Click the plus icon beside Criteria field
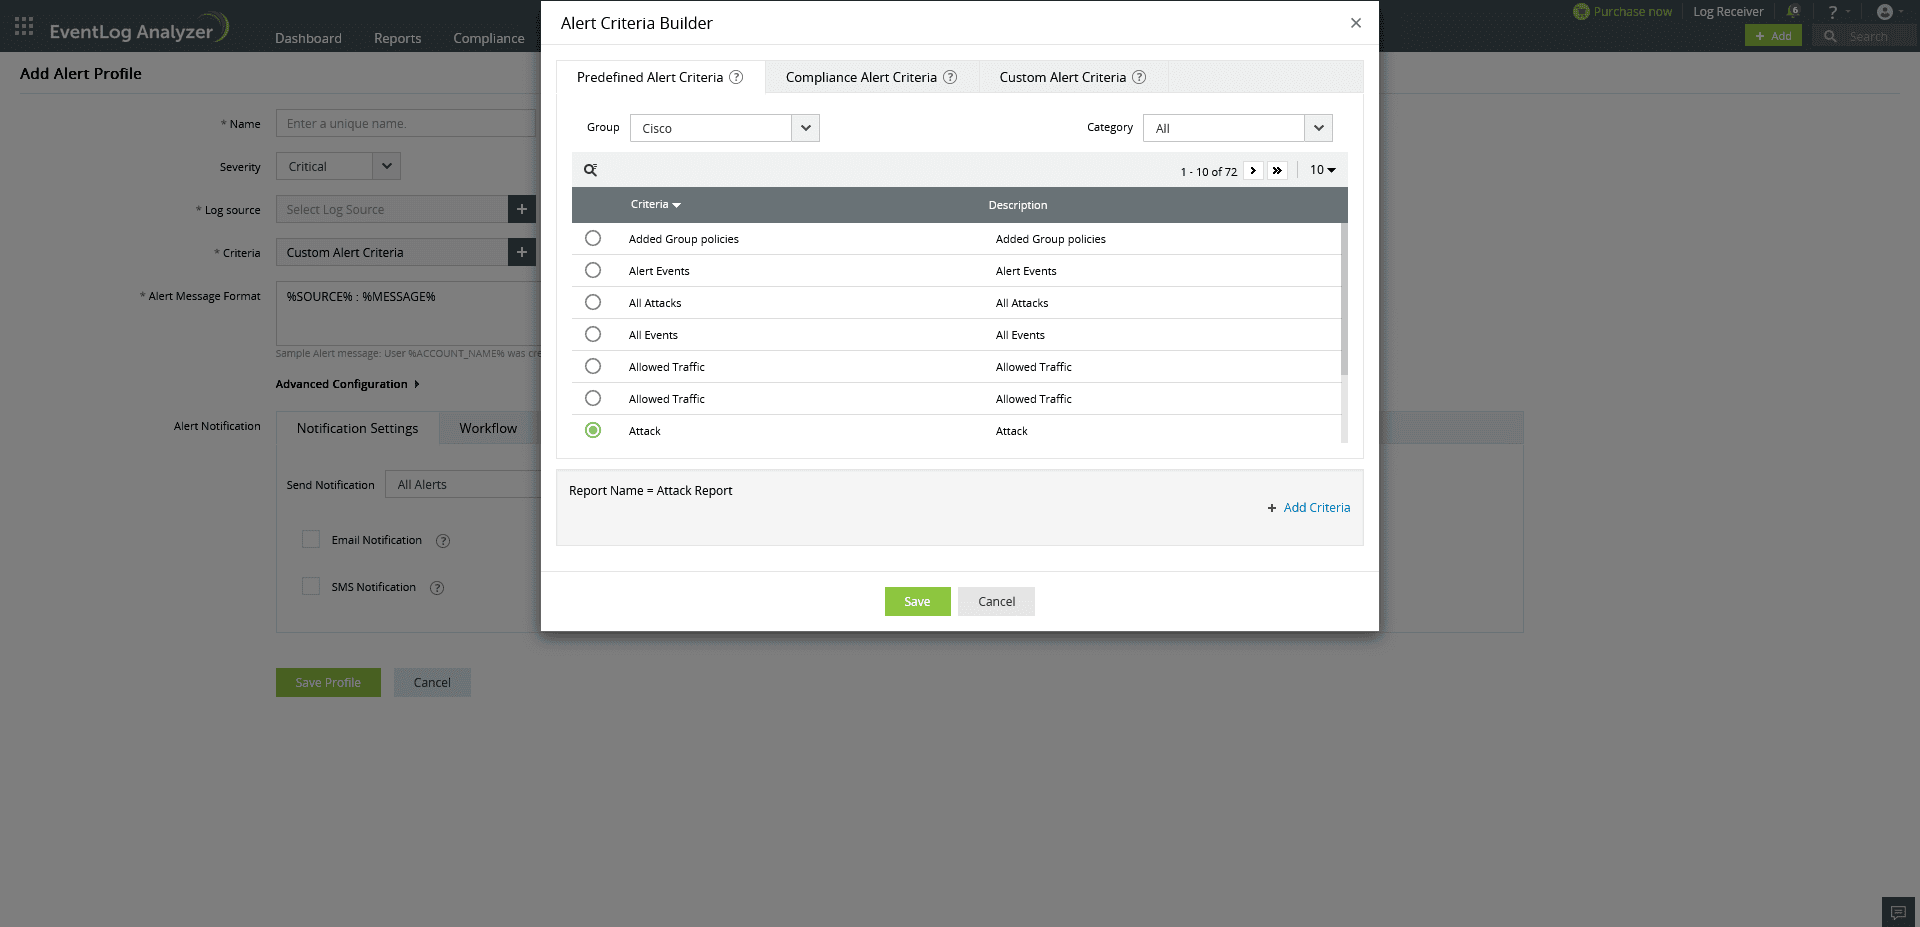Viewport: 1920px width, 927px height. 522,253
